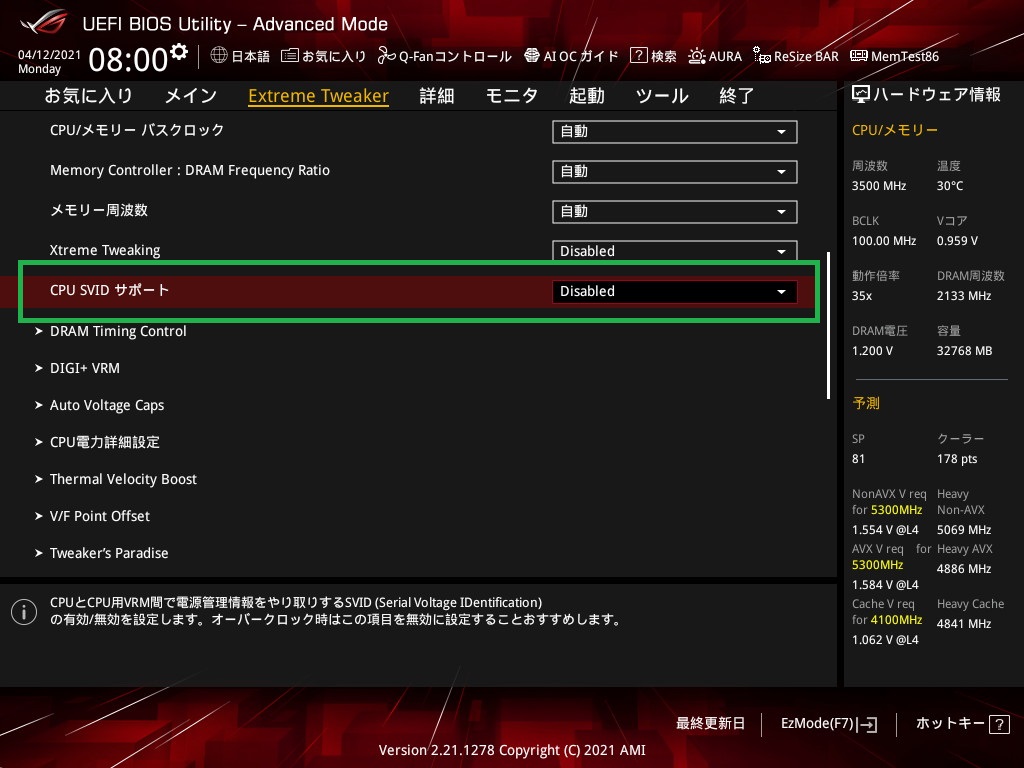
Task: Switch to メイン tab
Action: (191, 96)
